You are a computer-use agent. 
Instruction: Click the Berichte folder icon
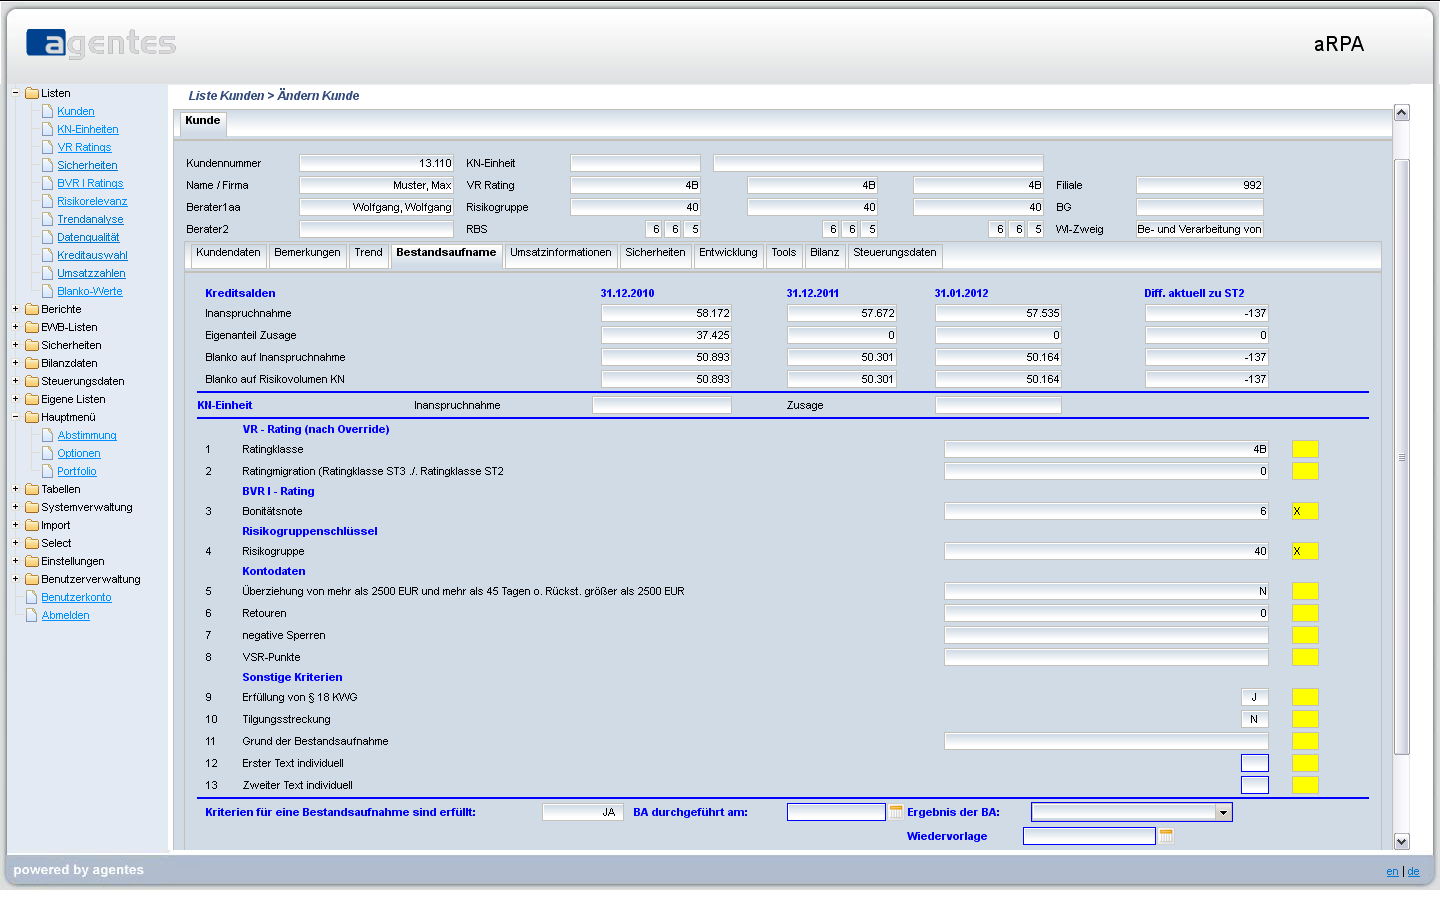(32, 309)
